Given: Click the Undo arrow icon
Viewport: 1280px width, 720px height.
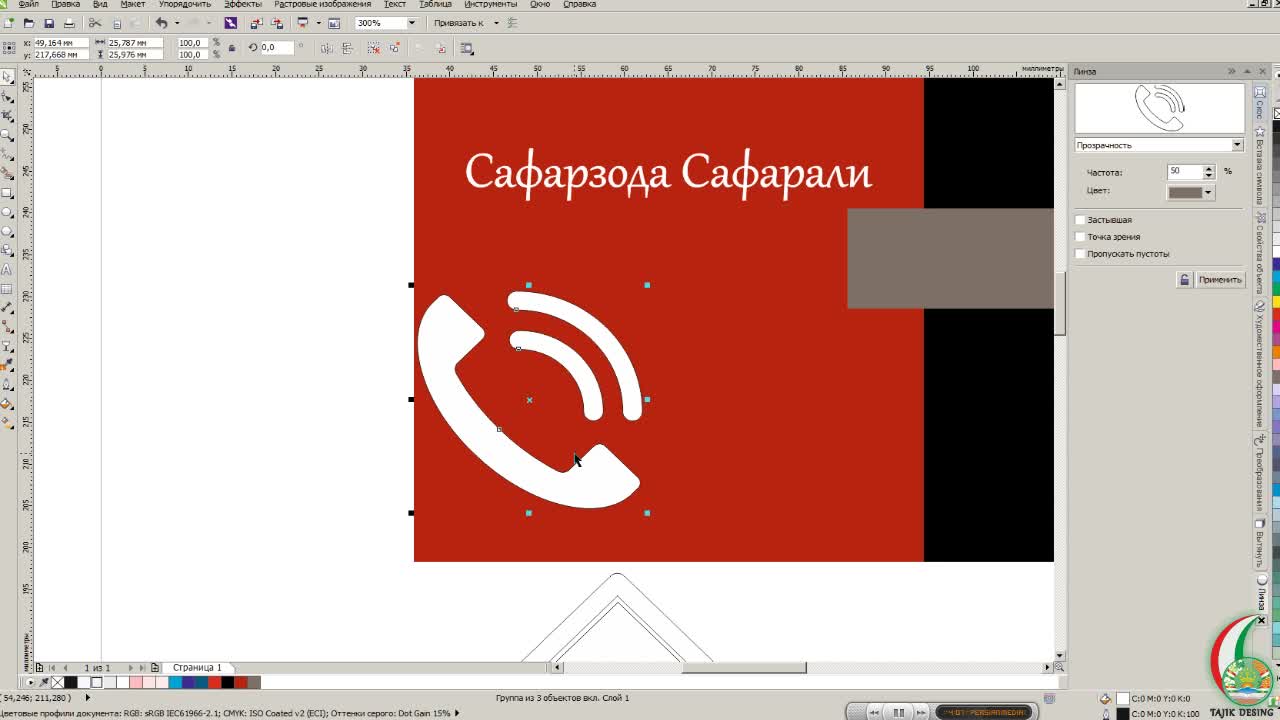Looking at the screenshot, I should pos(161,22).
